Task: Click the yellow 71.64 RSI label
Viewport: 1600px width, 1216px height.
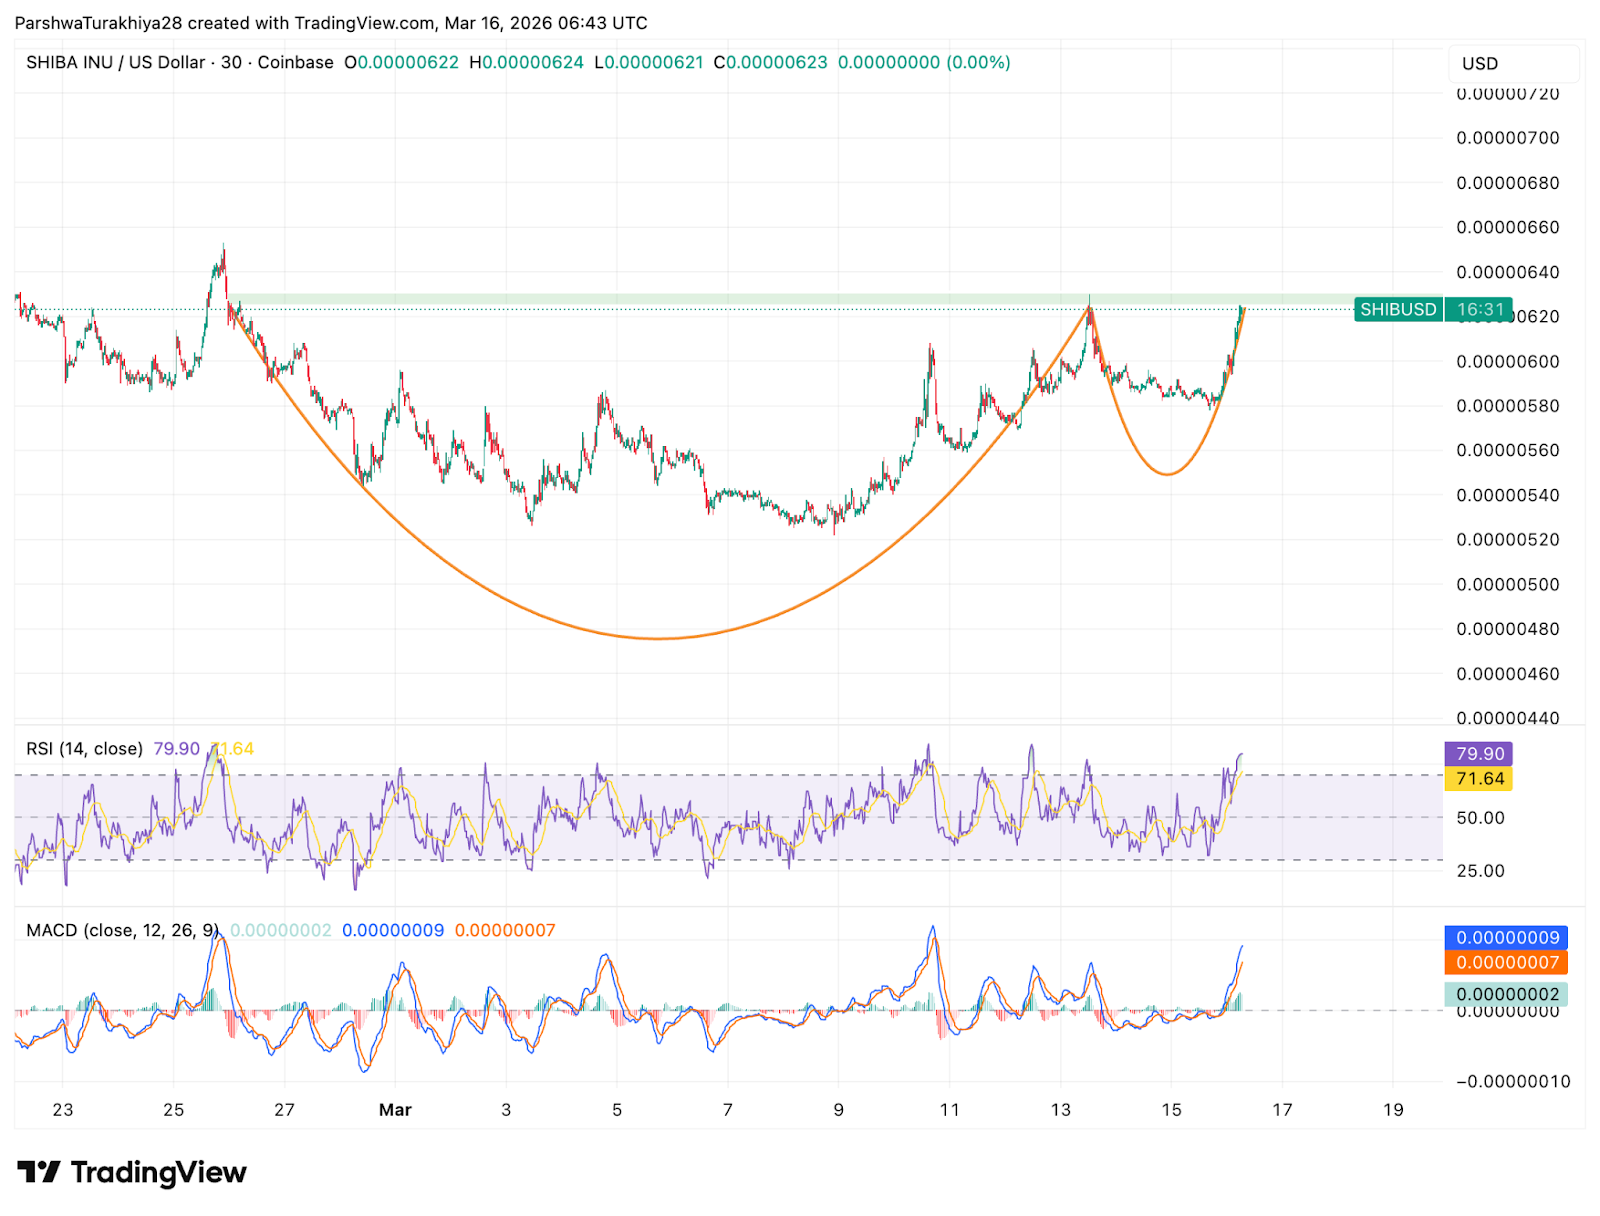Action: coord(1478,778)
